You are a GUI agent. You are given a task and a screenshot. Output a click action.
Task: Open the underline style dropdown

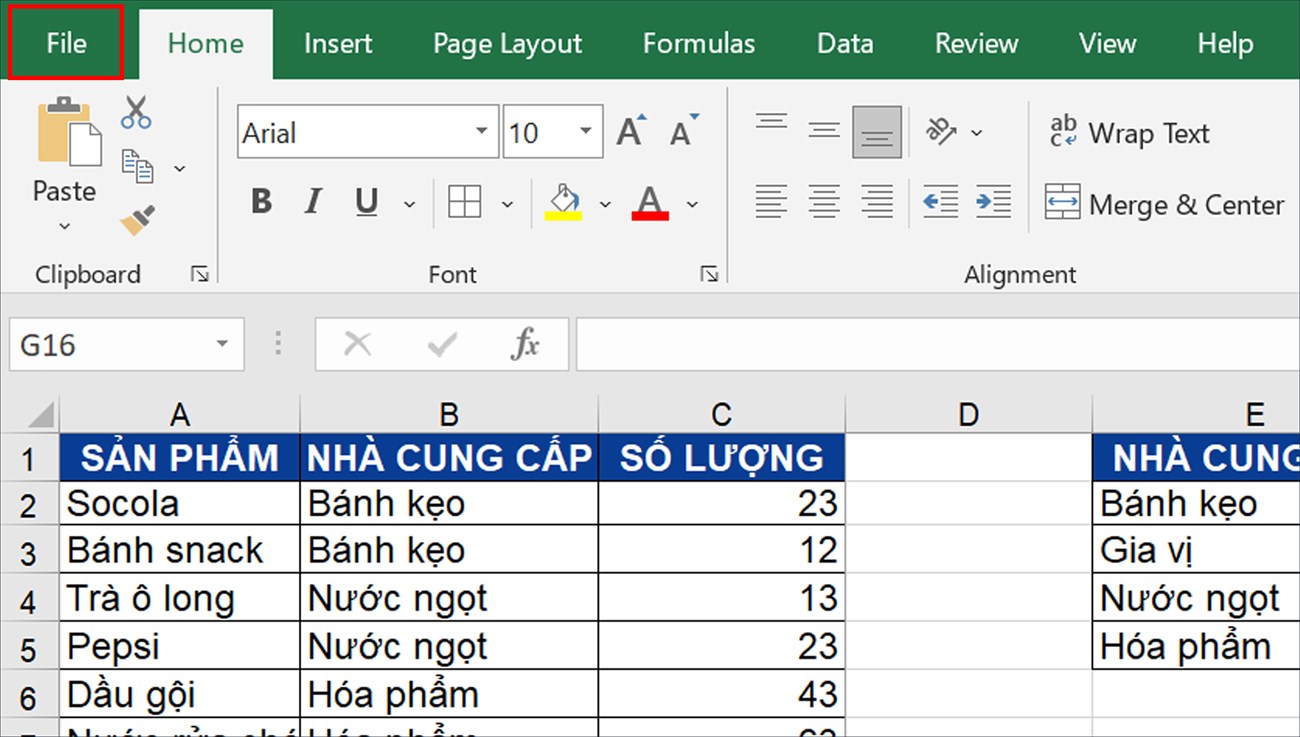(409, 204)
